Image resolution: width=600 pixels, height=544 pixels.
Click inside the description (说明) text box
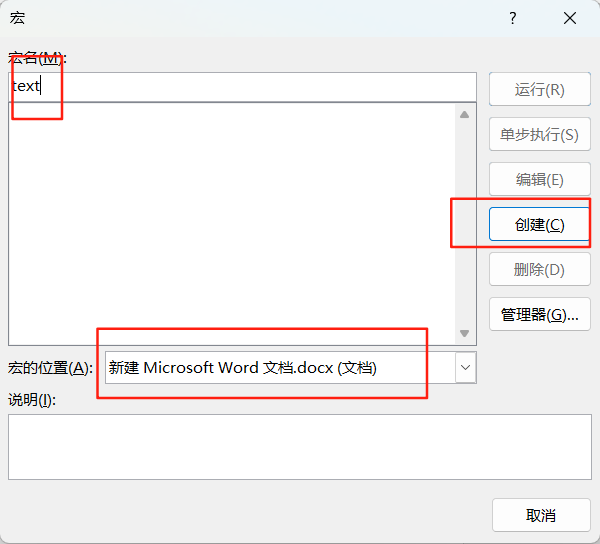(300, 447)
